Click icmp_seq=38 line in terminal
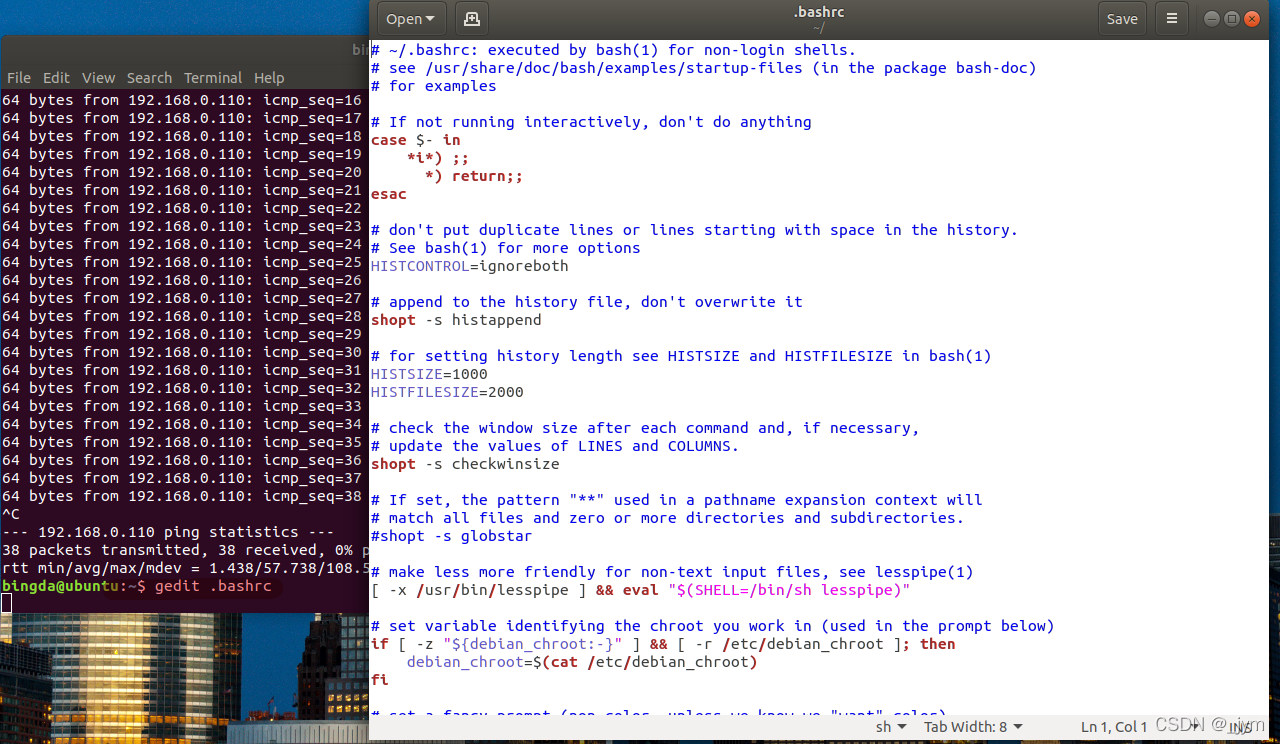The height and width of the screenshot is (744, 1280). (181, 496)
